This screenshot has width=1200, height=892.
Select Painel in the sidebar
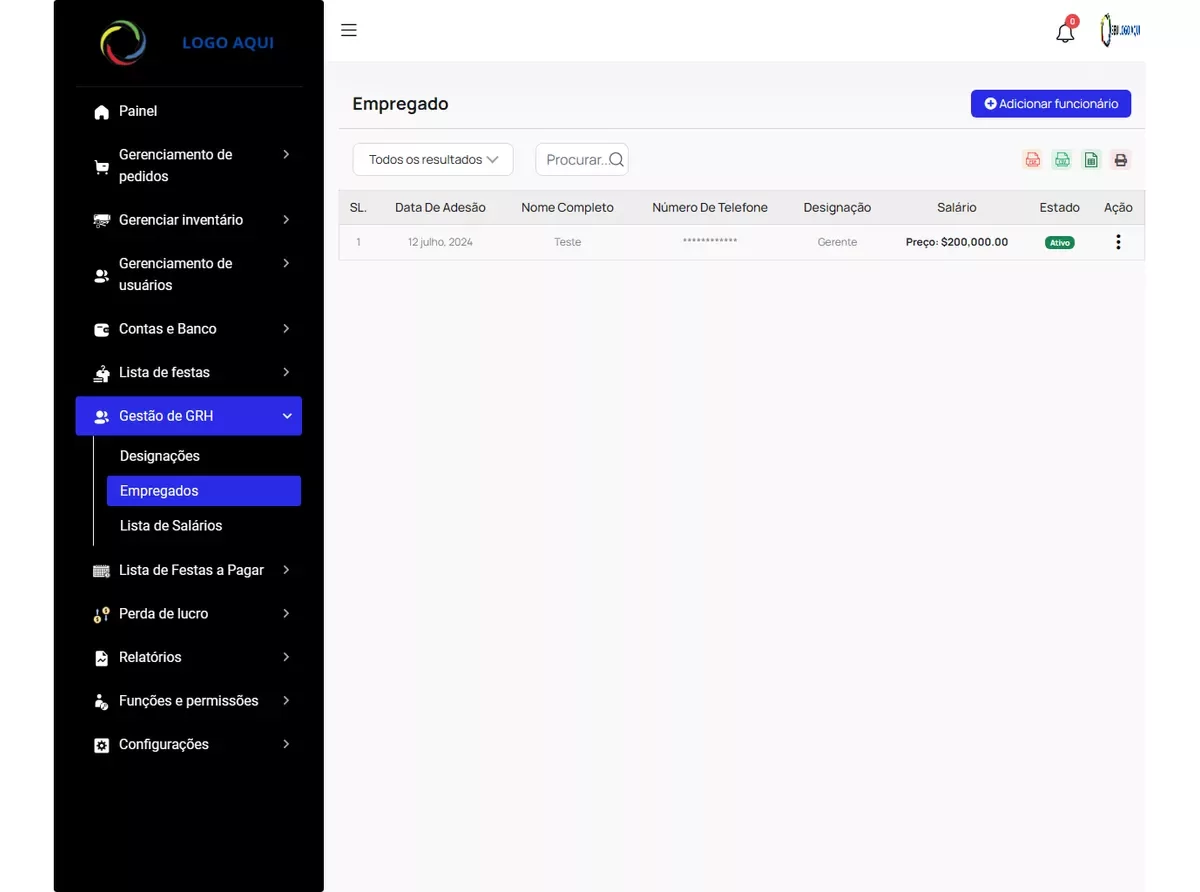[x=138, y=111]
